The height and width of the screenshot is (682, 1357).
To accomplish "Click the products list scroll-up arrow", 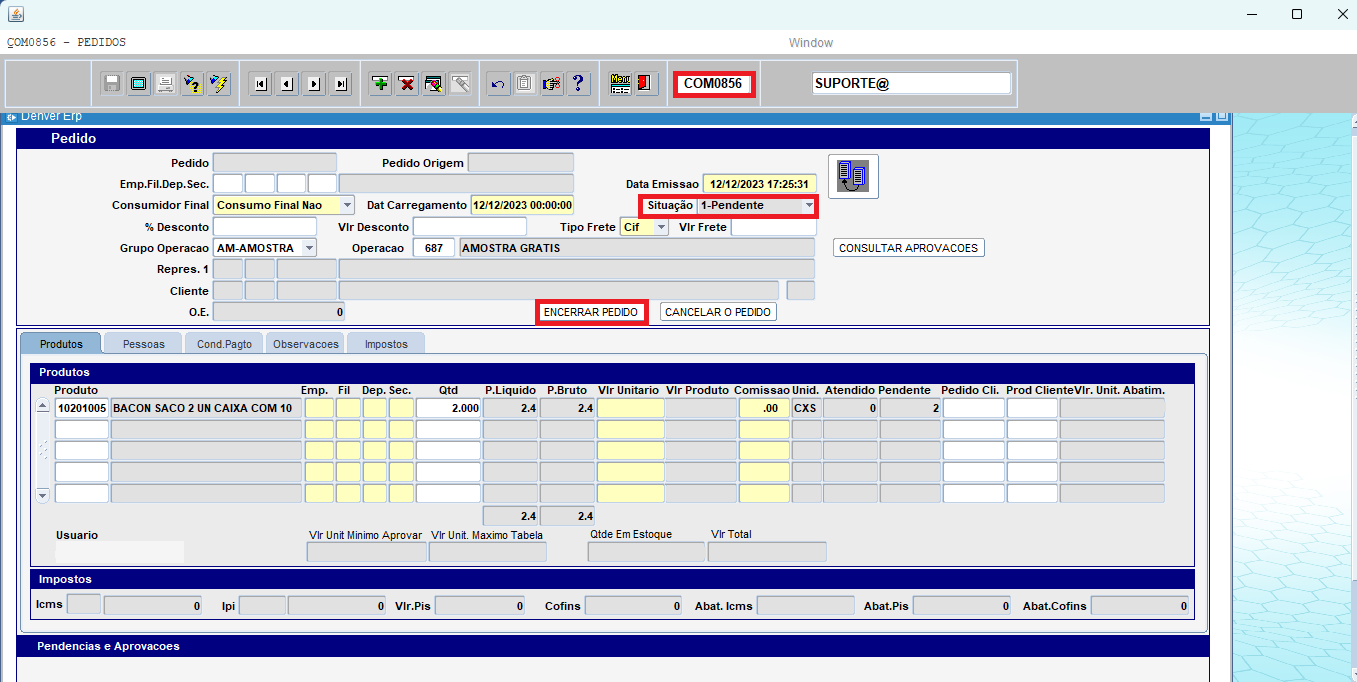I will pos(42,406).
